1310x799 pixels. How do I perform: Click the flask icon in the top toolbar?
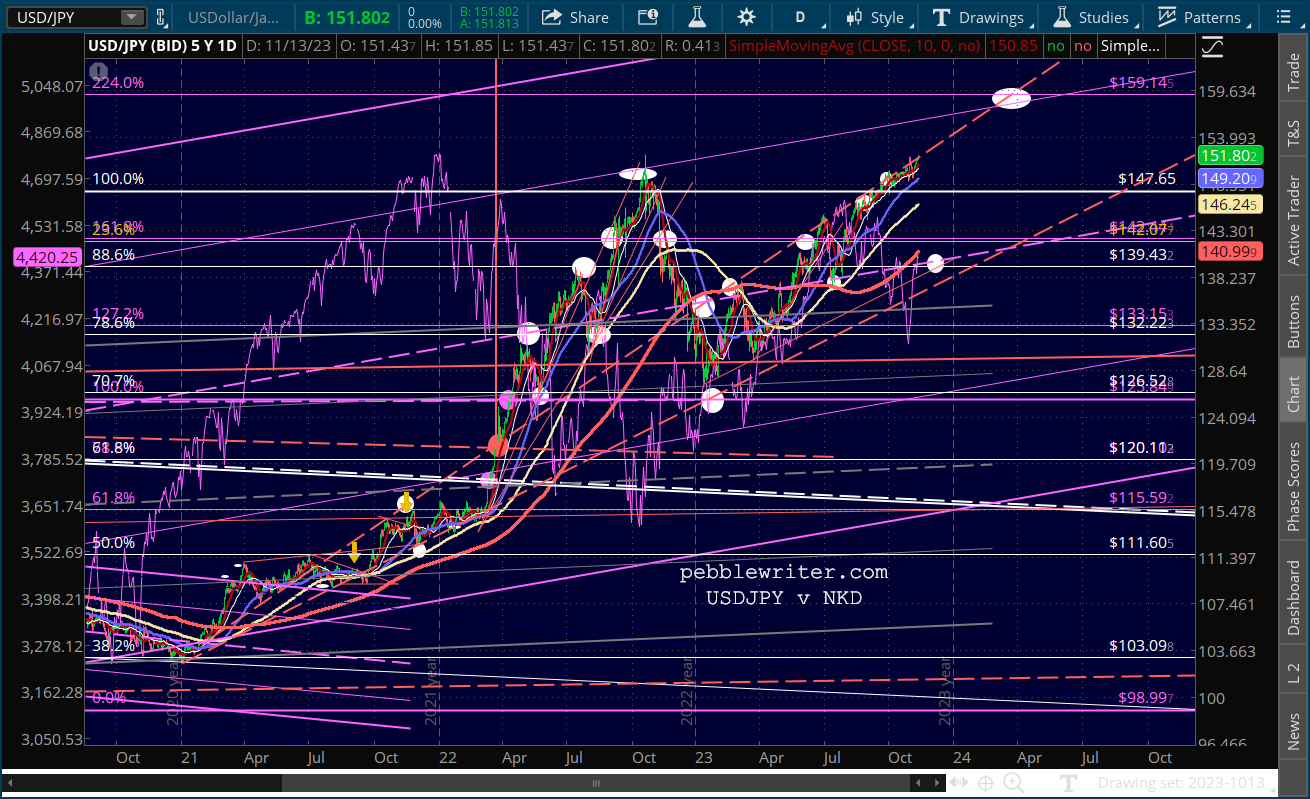coord(698,17)
